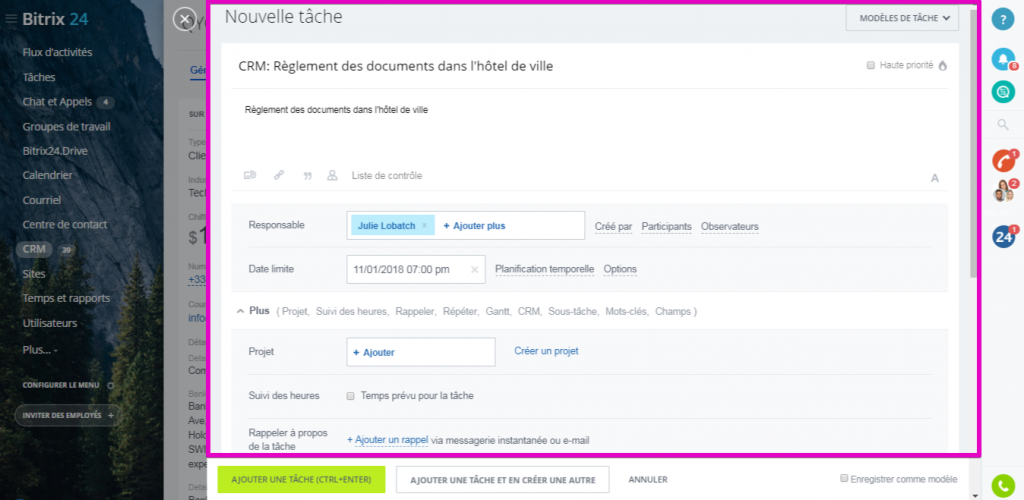Image resolution: width=1024 pixels, height=500 pixels.
Task: Check Temps prévu pour la tâche
Action: 351,396
